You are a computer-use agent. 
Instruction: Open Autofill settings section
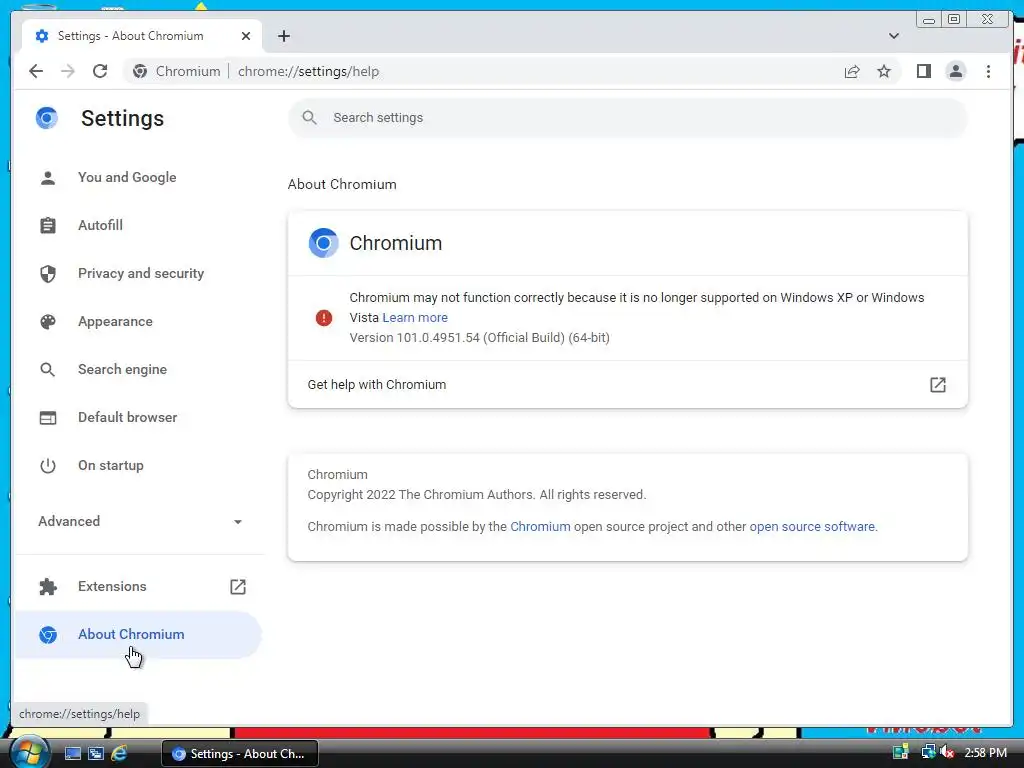coord(138,225)
